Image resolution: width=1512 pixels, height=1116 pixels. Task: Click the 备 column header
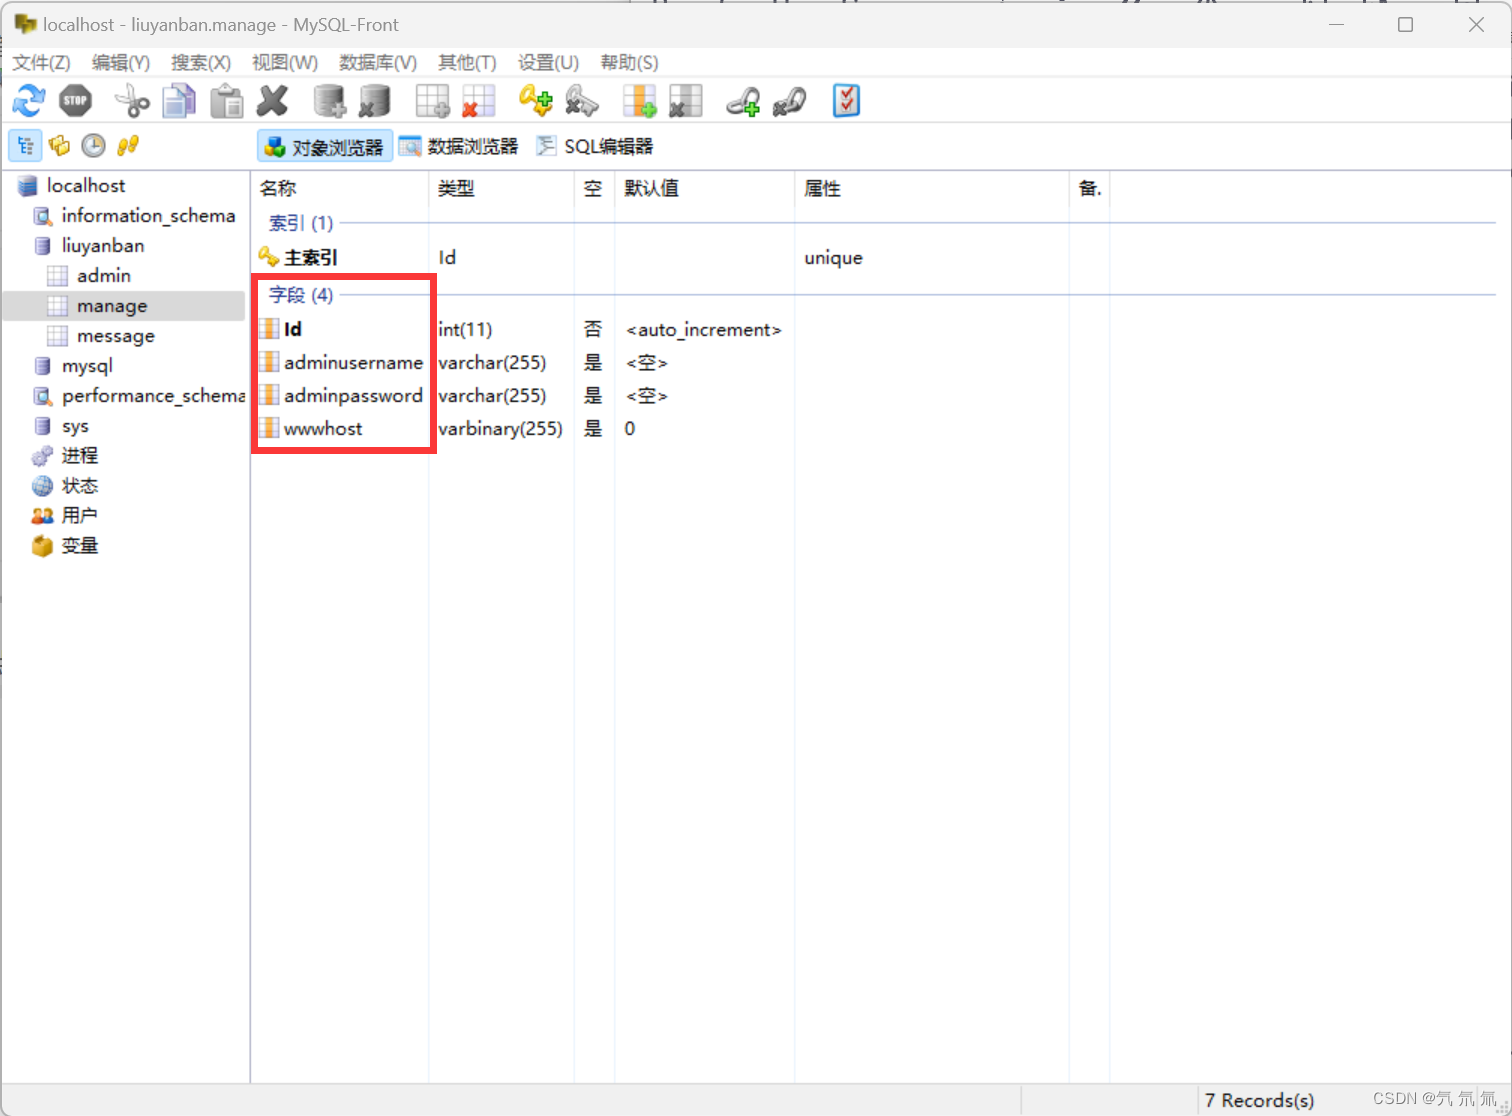1090,188
